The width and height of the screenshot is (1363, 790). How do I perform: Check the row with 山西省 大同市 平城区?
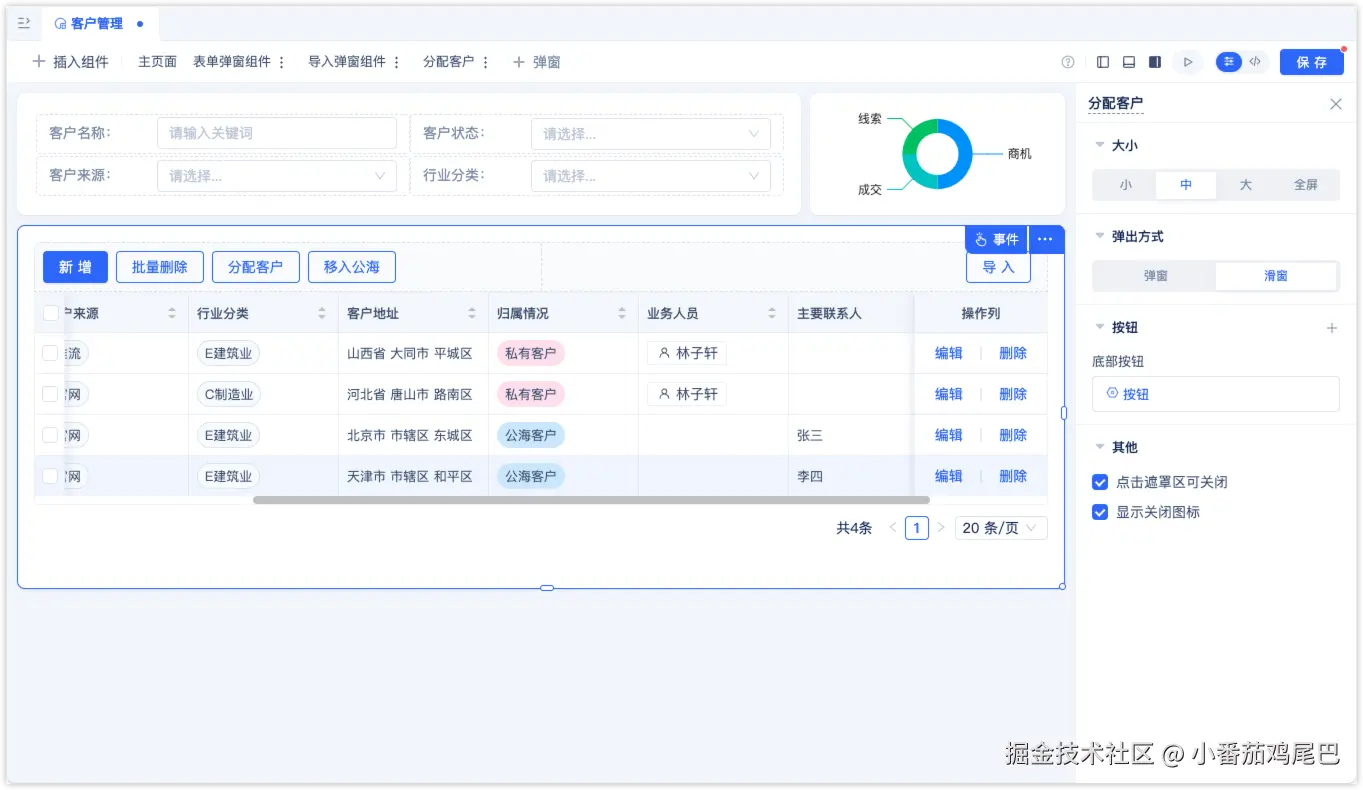[50, 353]
